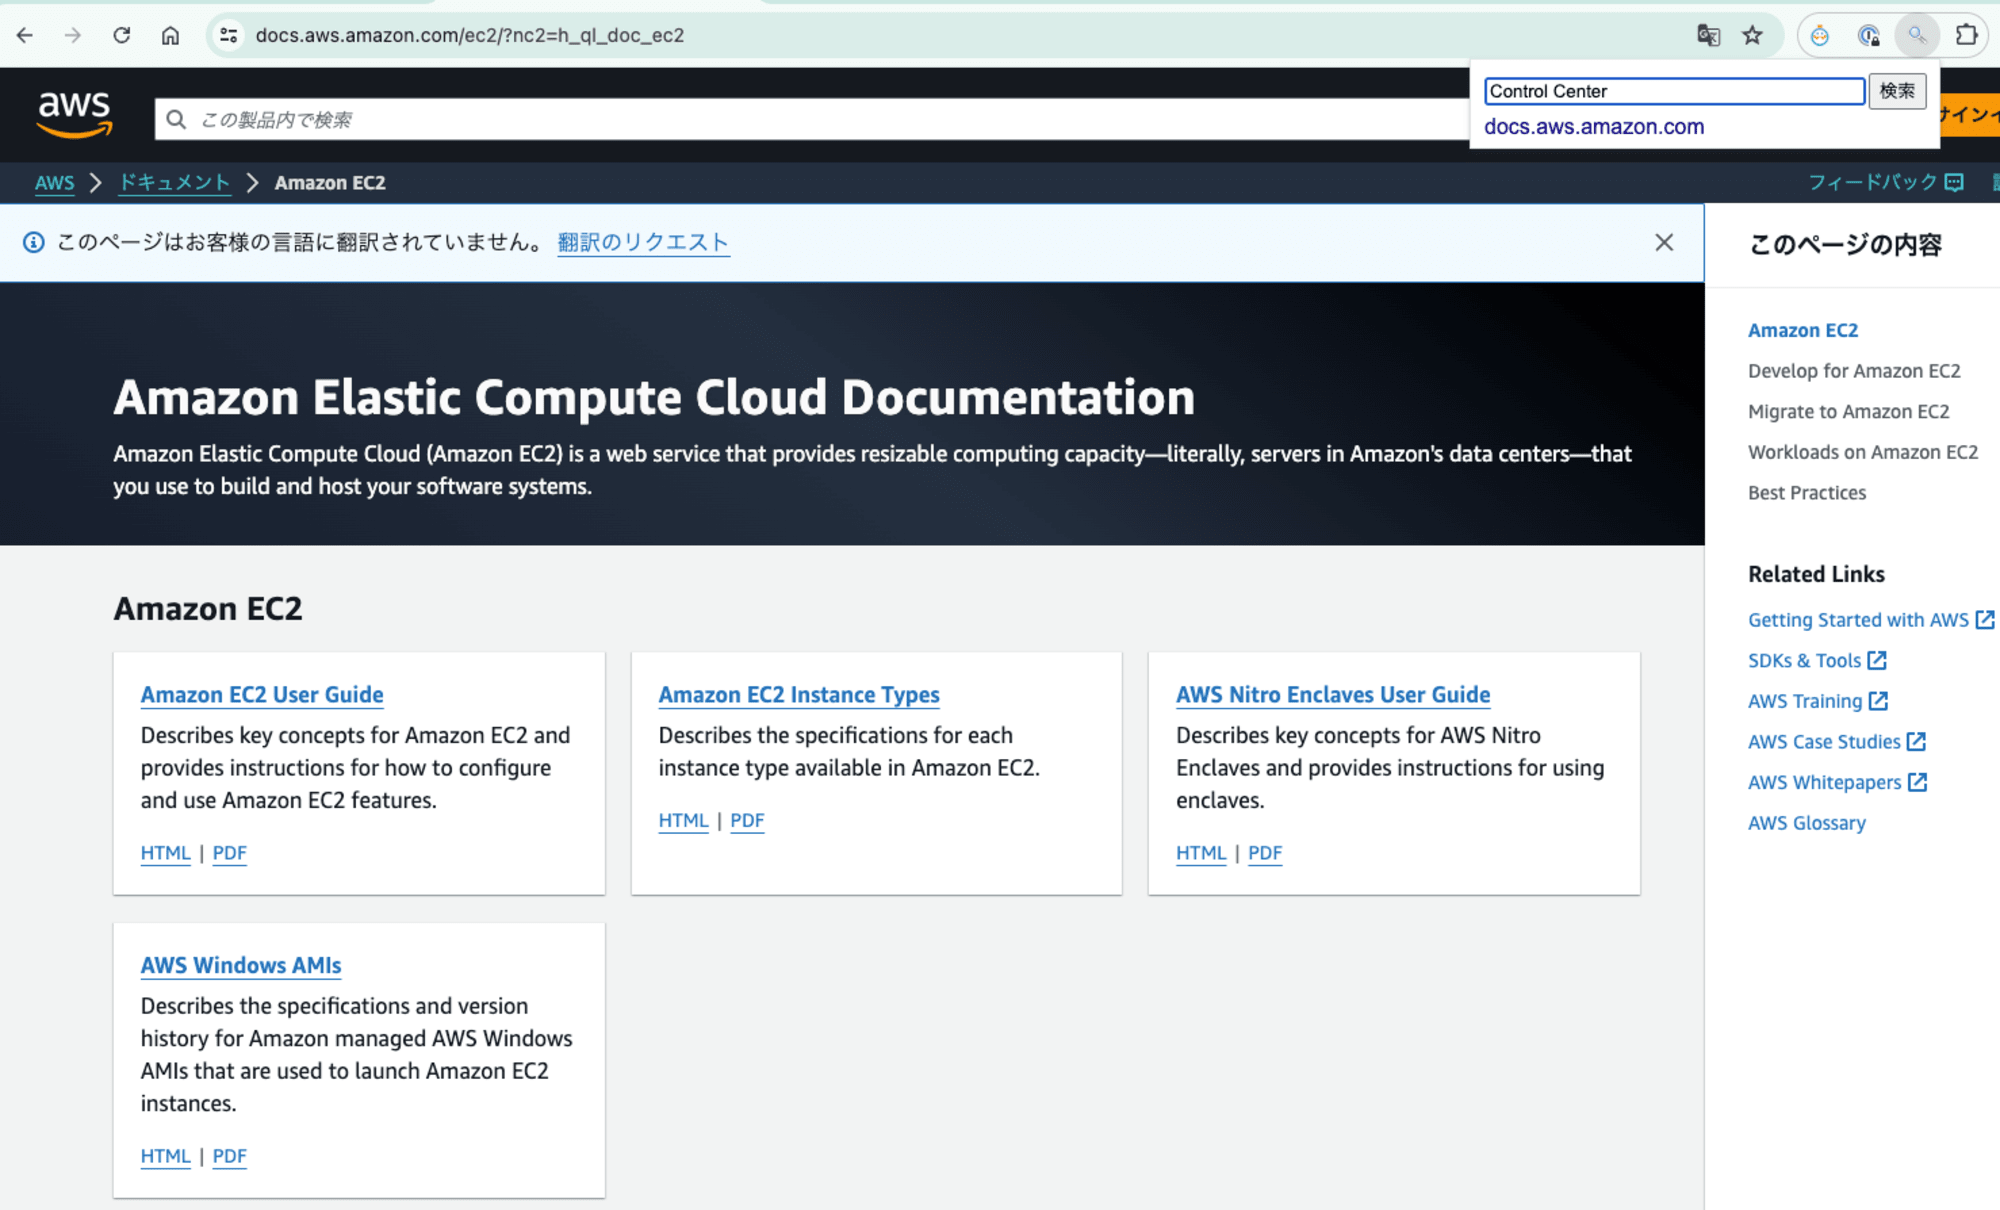Open HTML version of EC2 Instance Types

[683, 820]
